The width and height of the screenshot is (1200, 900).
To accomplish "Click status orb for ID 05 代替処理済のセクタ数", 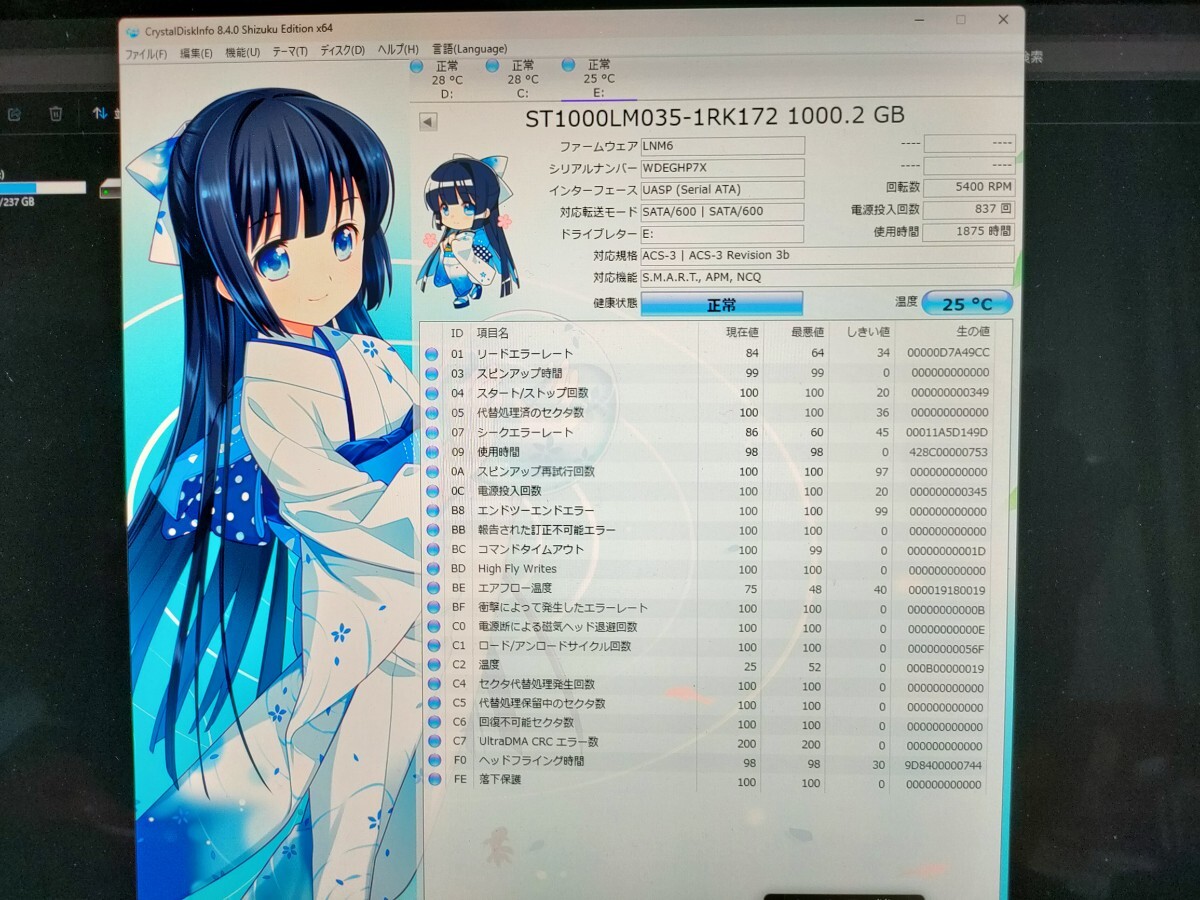I will pos(432,413).
